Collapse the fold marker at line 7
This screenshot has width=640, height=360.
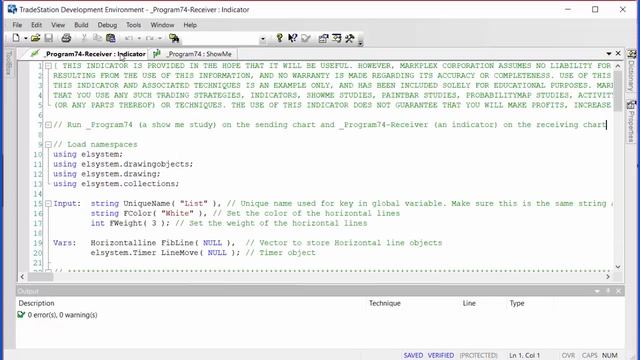(x=48, y=125)
